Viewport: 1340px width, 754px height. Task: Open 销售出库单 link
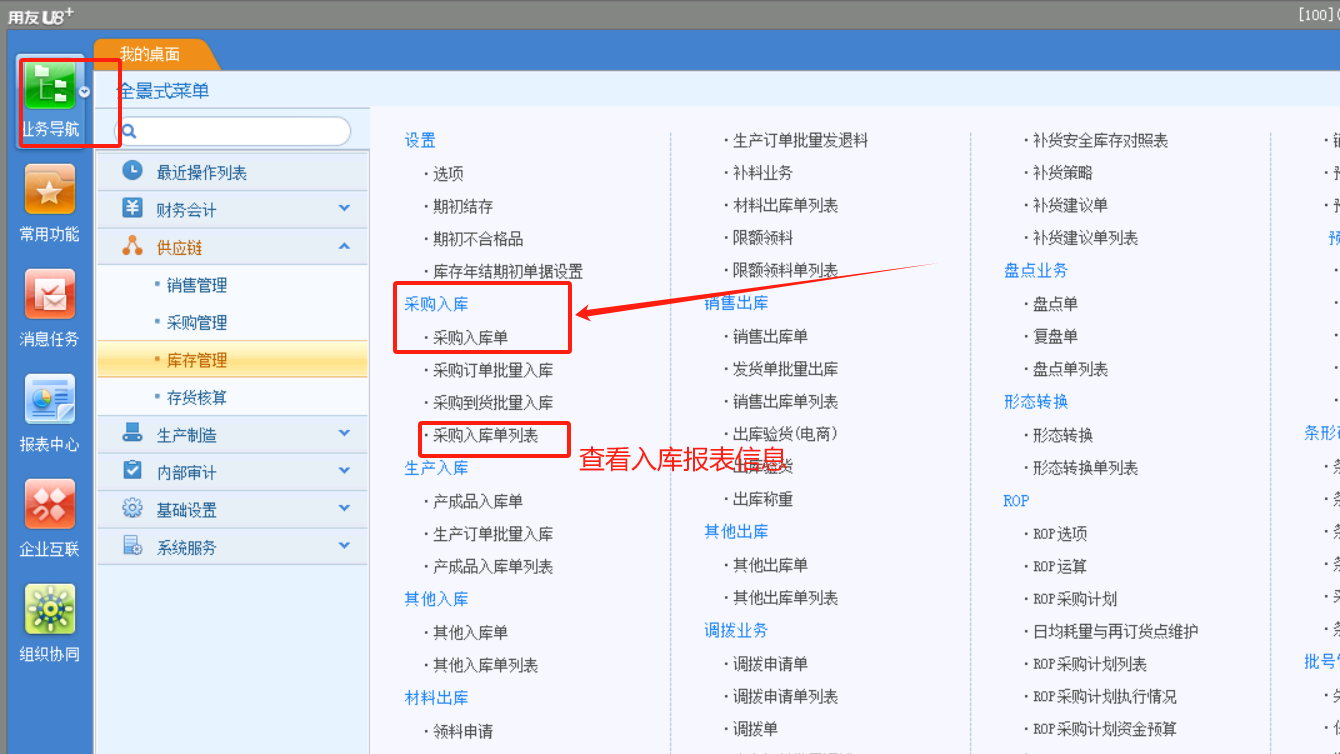[770, 337]
